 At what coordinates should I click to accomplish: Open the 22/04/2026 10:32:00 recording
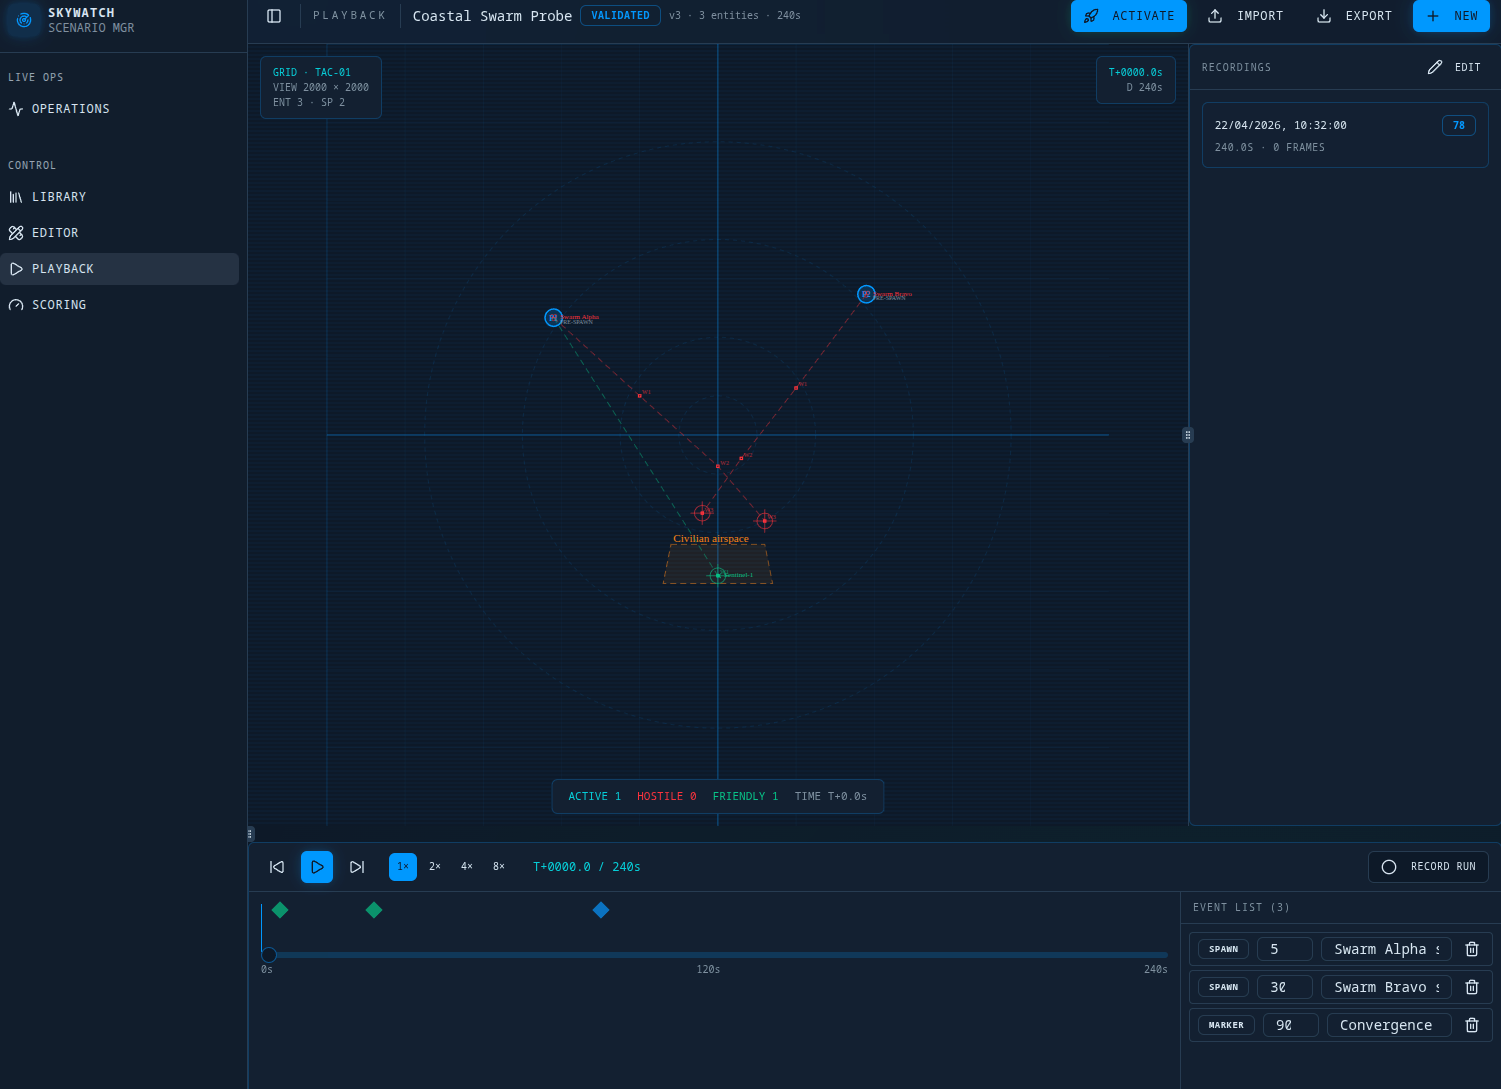point(1345,135)
